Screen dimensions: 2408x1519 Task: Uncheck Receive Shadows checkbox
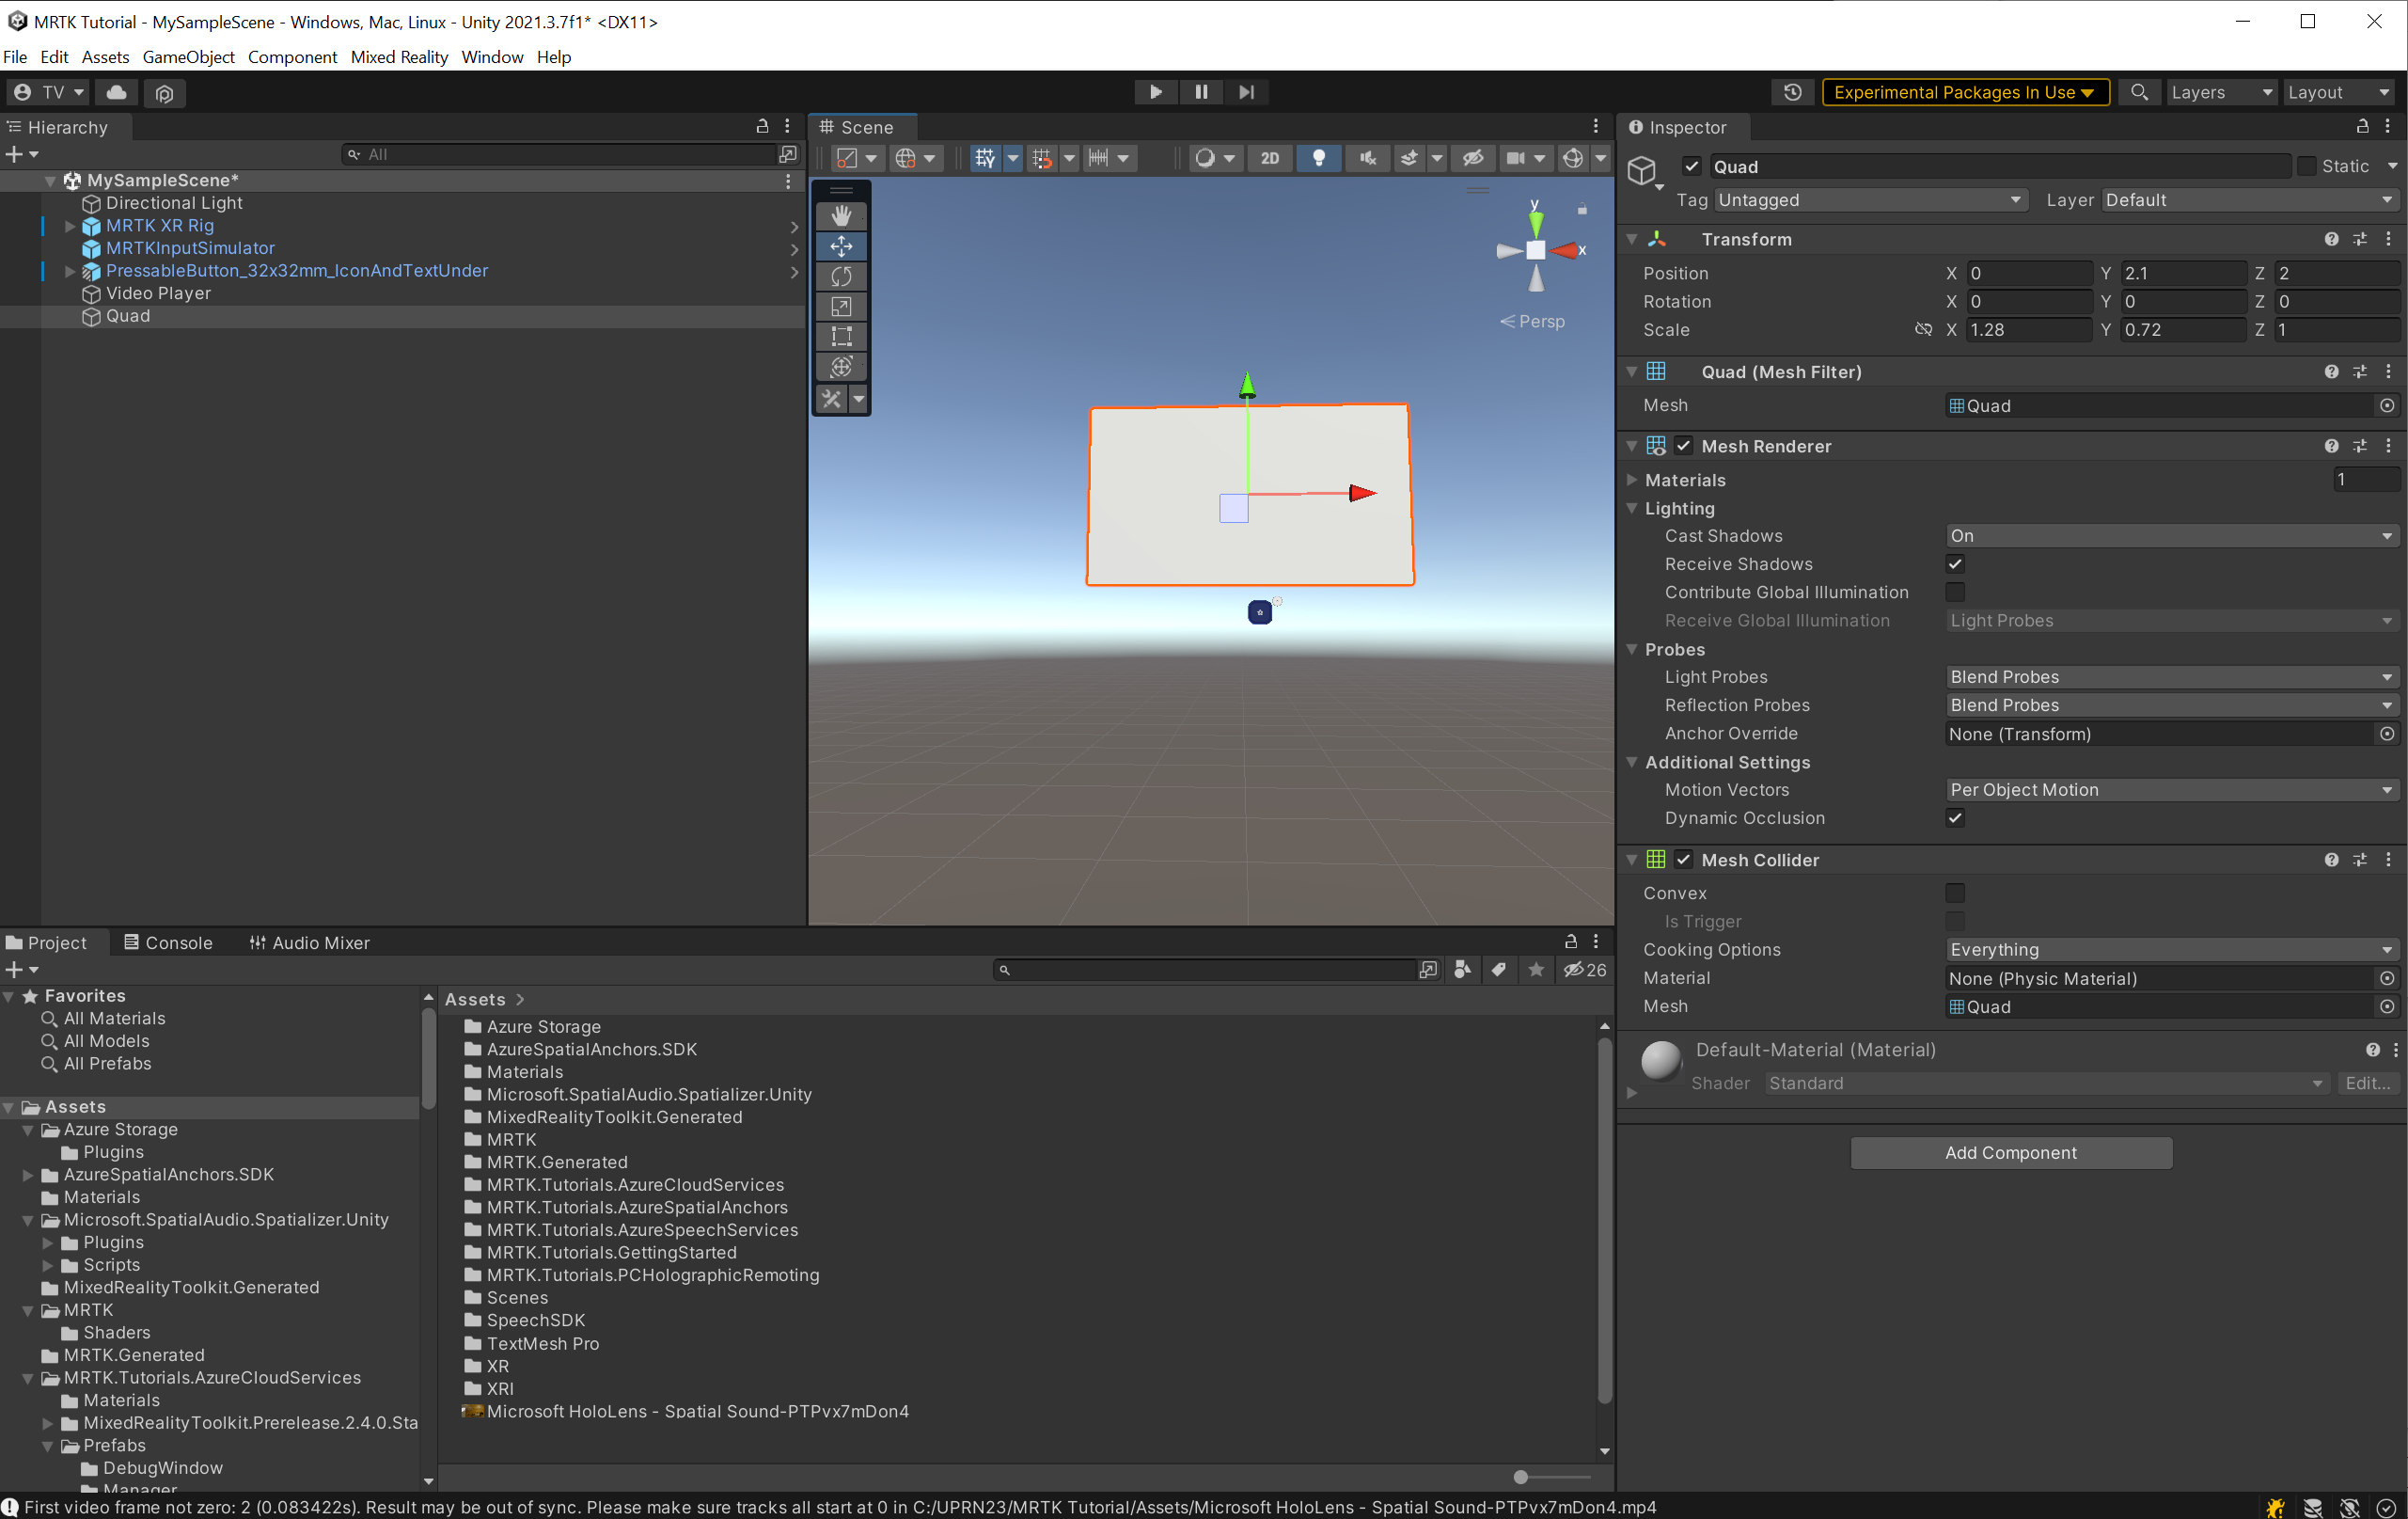click(1955, 564)
